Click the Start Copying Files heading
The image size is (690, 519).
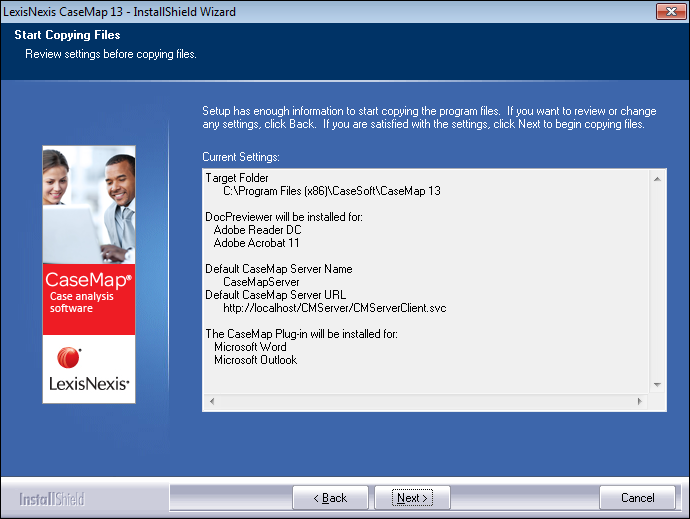coord(67,35)
